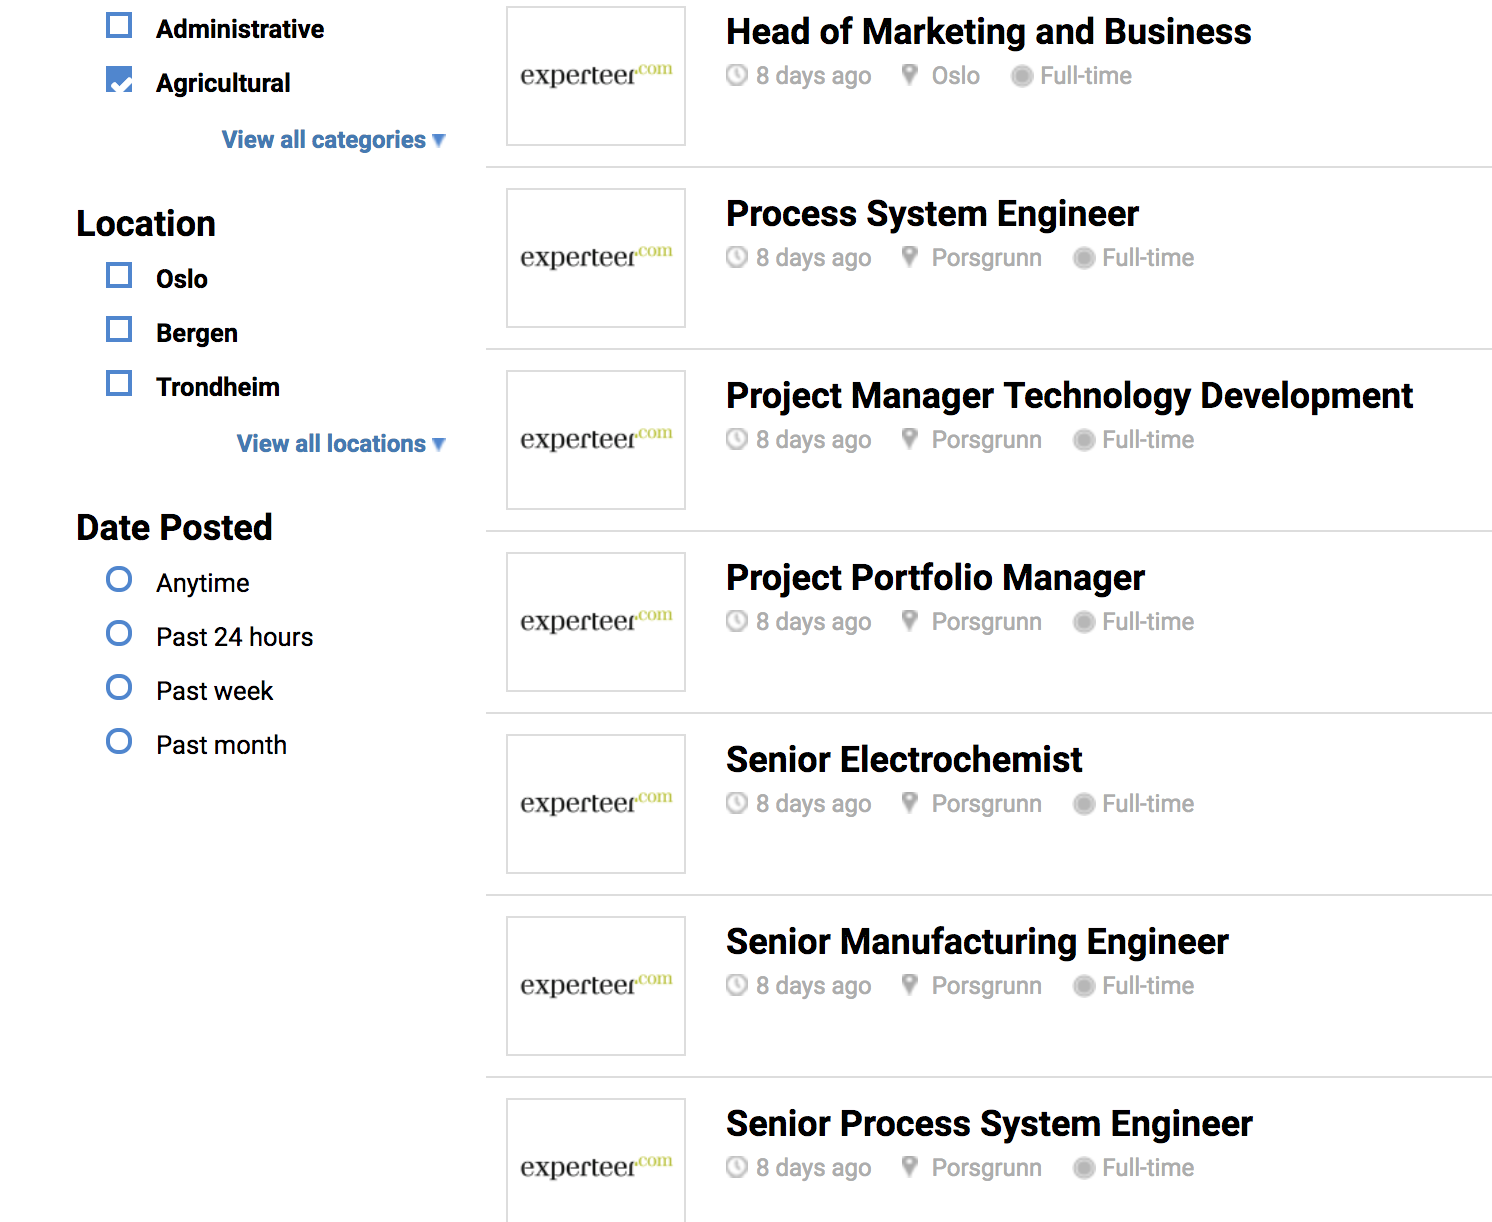Uncheck the Agricultural category checkbox
Screen dimensions: 1492x1222
(119, 79)
